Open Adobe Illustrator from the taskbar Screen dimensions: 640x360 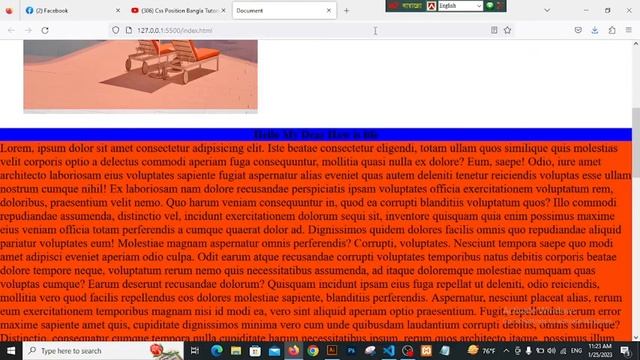coord(332,351)
